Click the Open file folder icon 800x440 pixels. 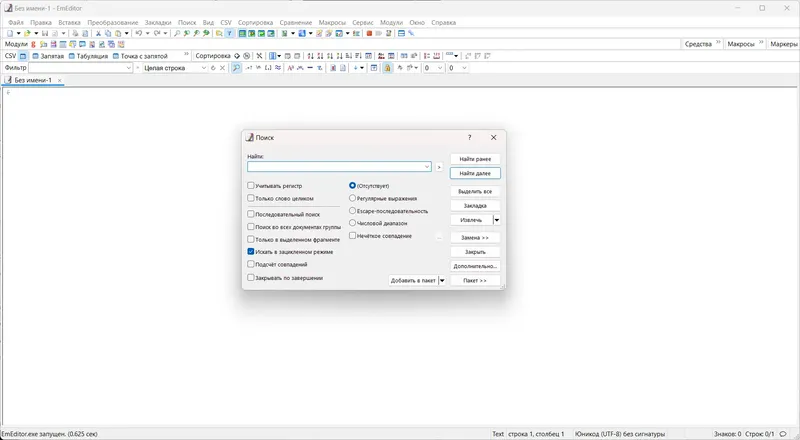click(x=27, y=33)
